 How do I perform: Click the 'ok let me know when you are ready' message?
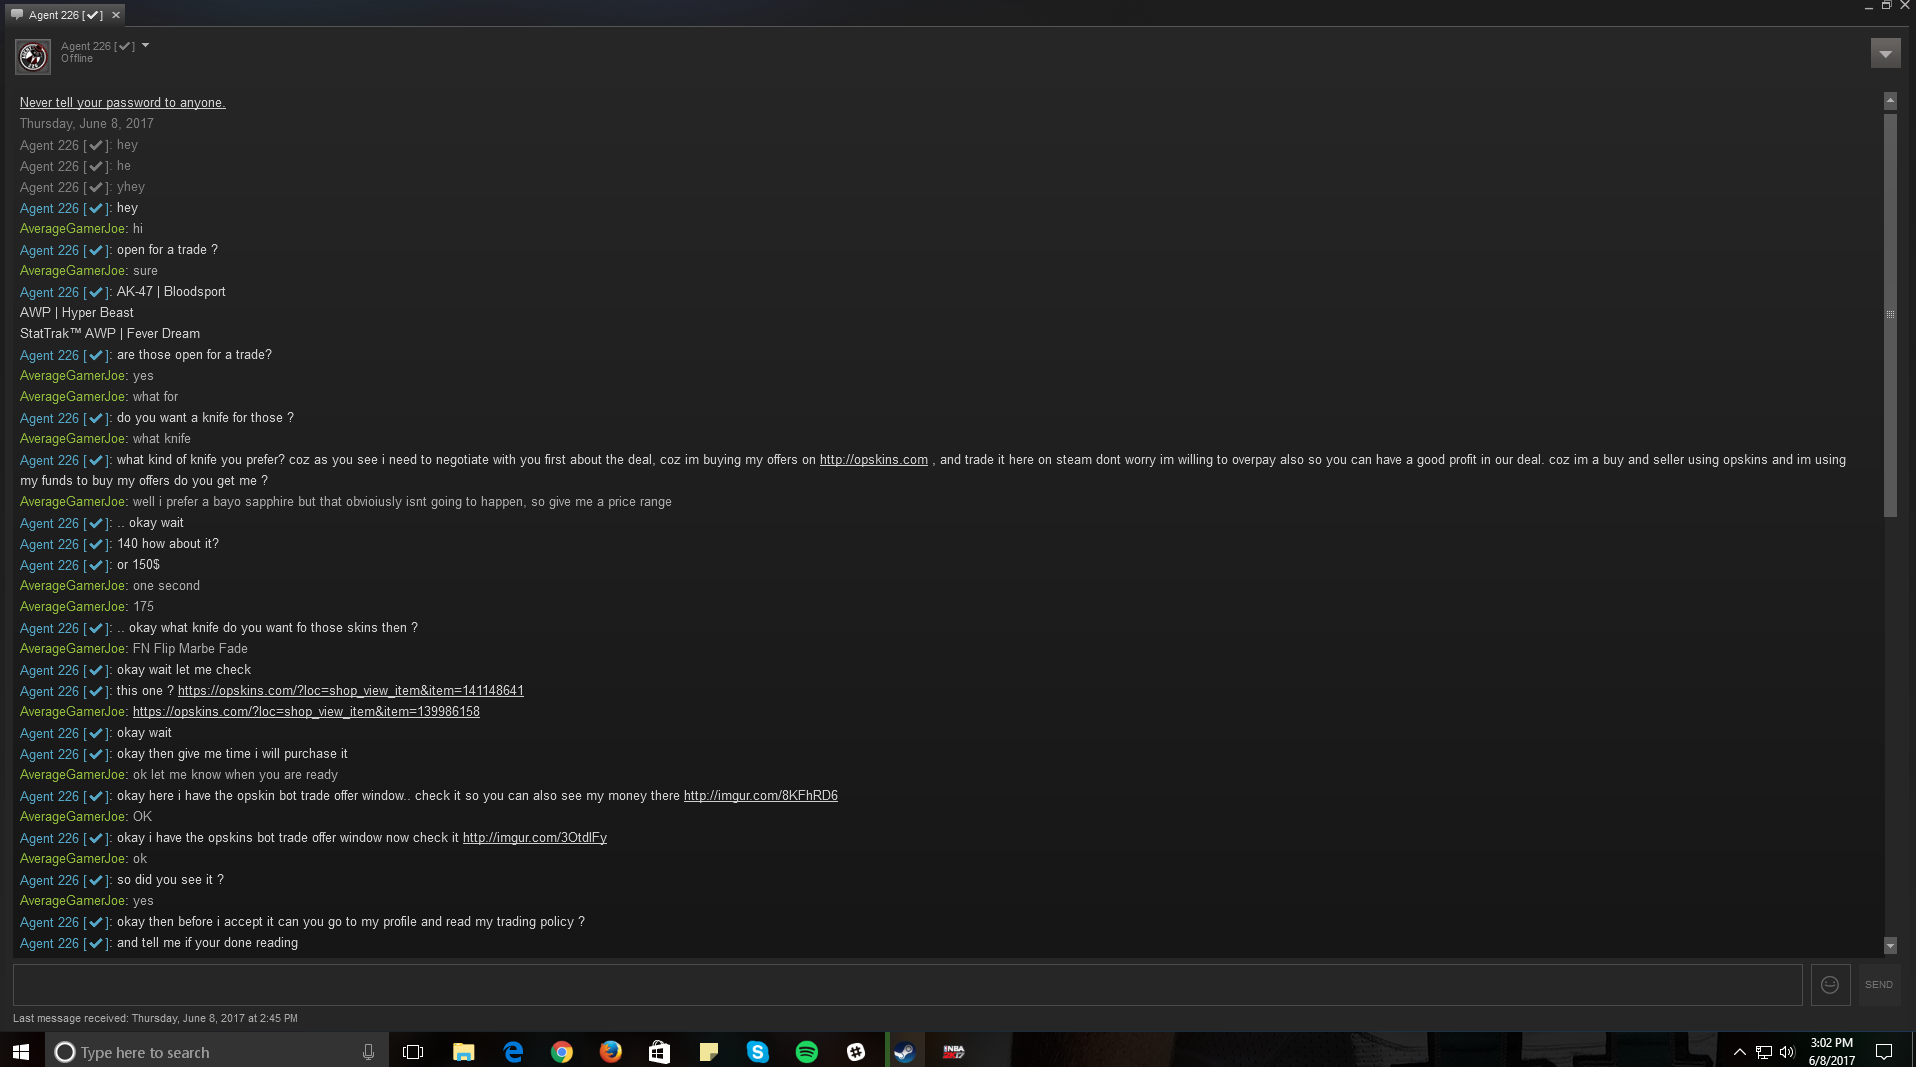pos(235,775)
